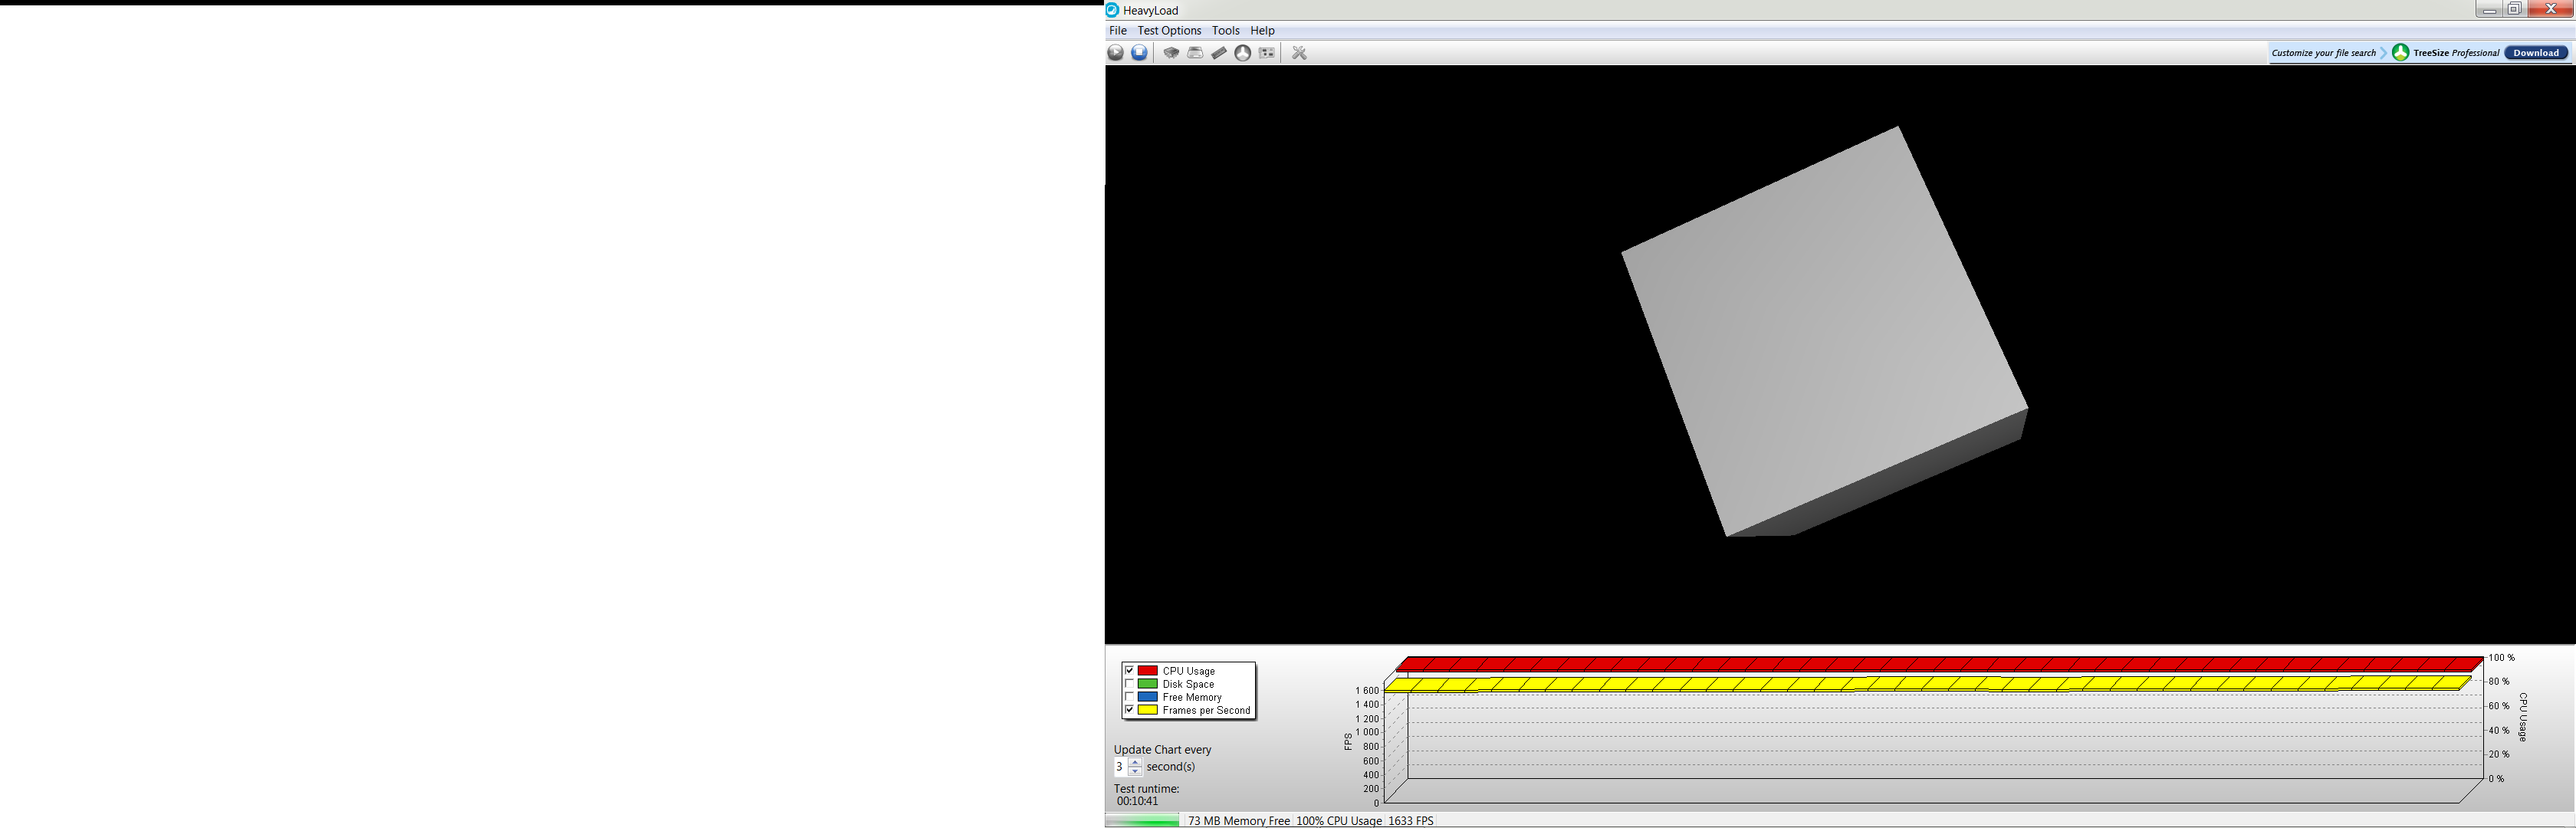Click the Customize your file search link
This screenshot has width=2576, height=828.
click(x=2323, y=53)
